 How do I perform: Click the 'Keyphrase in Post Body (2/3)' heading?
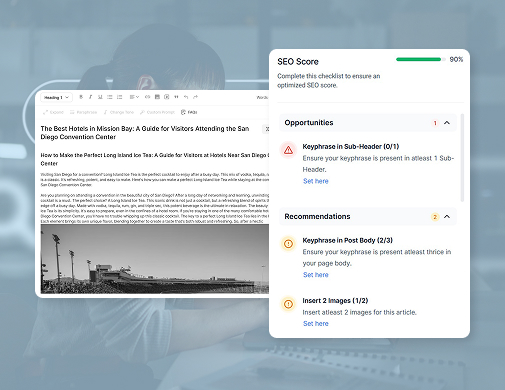(348, 240)
